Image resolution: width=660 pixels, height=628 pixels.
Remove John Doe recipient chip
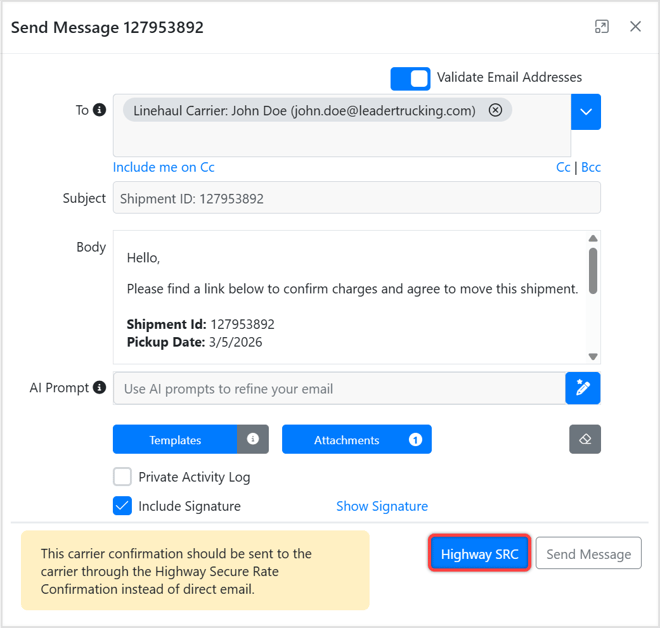tap(495, 111)
